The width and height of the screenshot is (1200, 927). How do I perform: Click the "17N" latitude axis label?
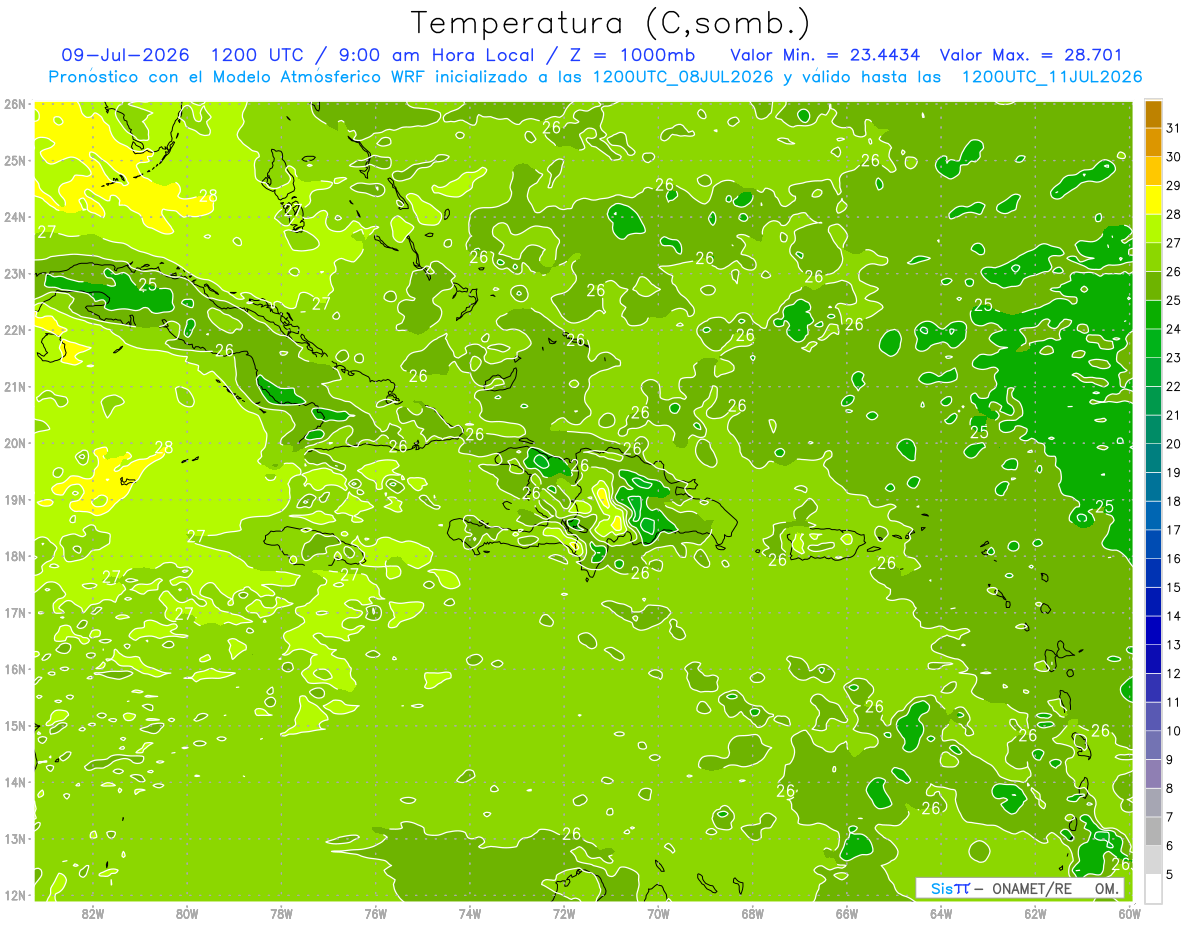coord(15,613)
